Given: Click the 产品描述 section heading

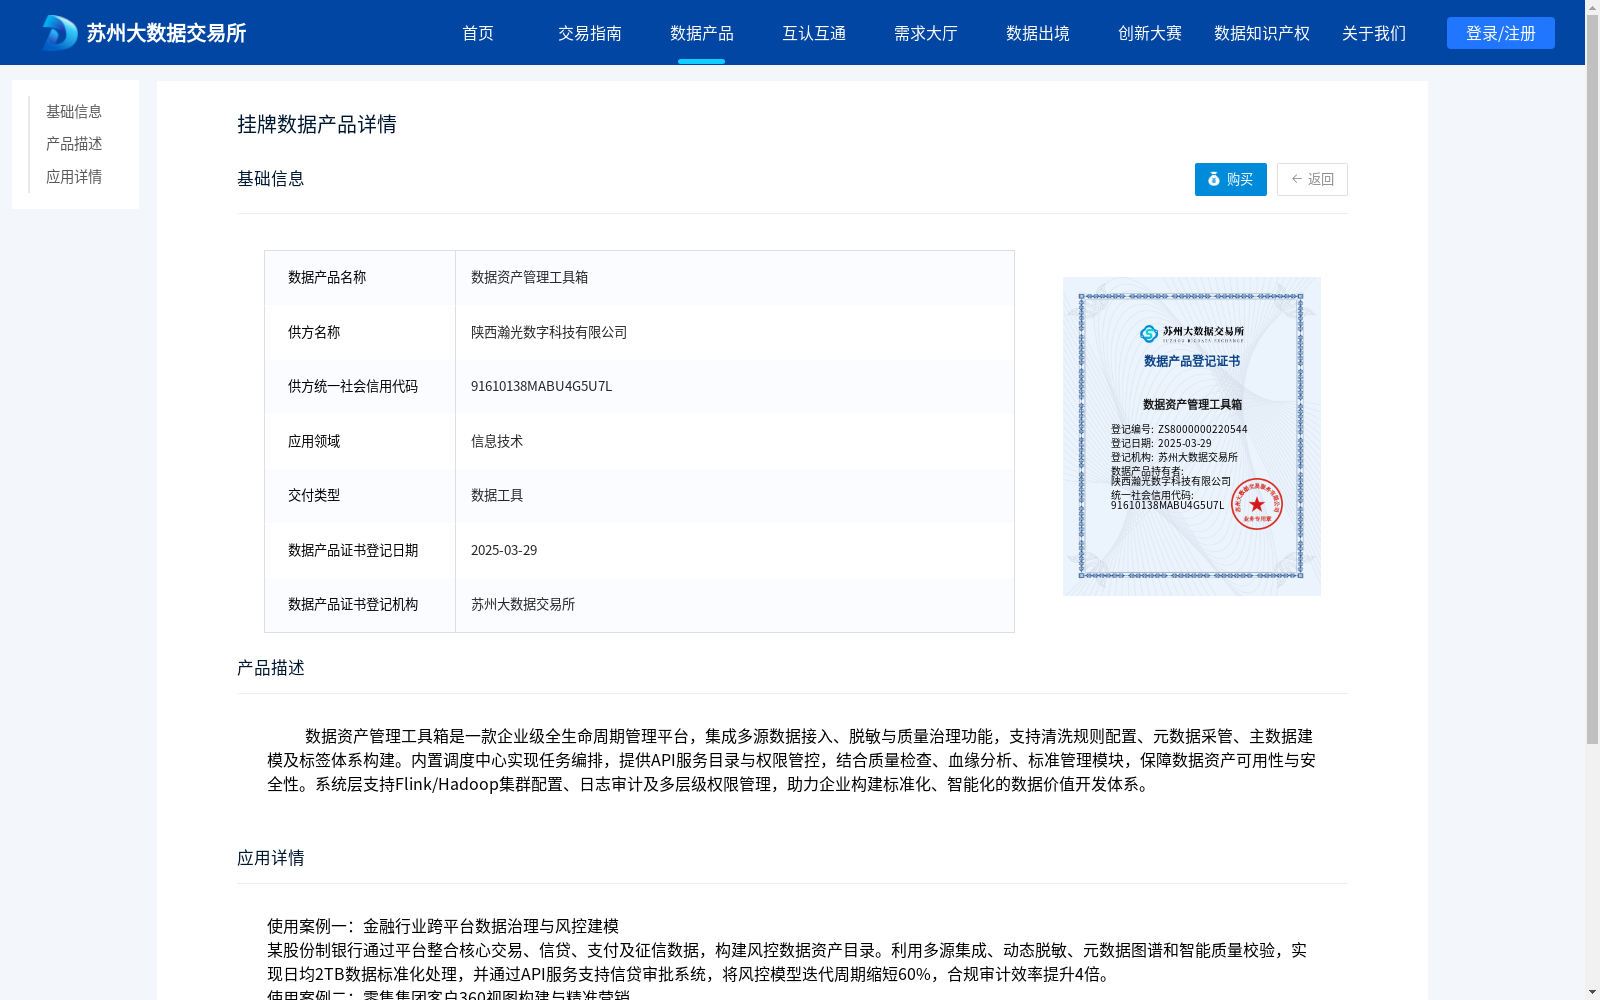Looking at the screenshot, I should [271, 667].
